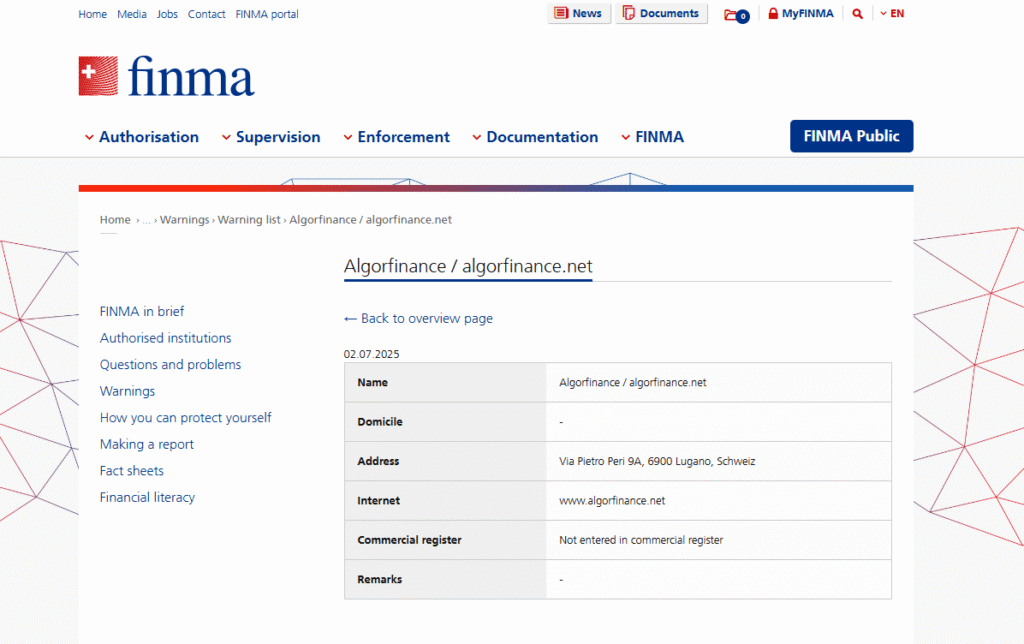Click www.algorfinance.net in the table
The width and height of the screenshot is (1024, 644).
[612, 501]
